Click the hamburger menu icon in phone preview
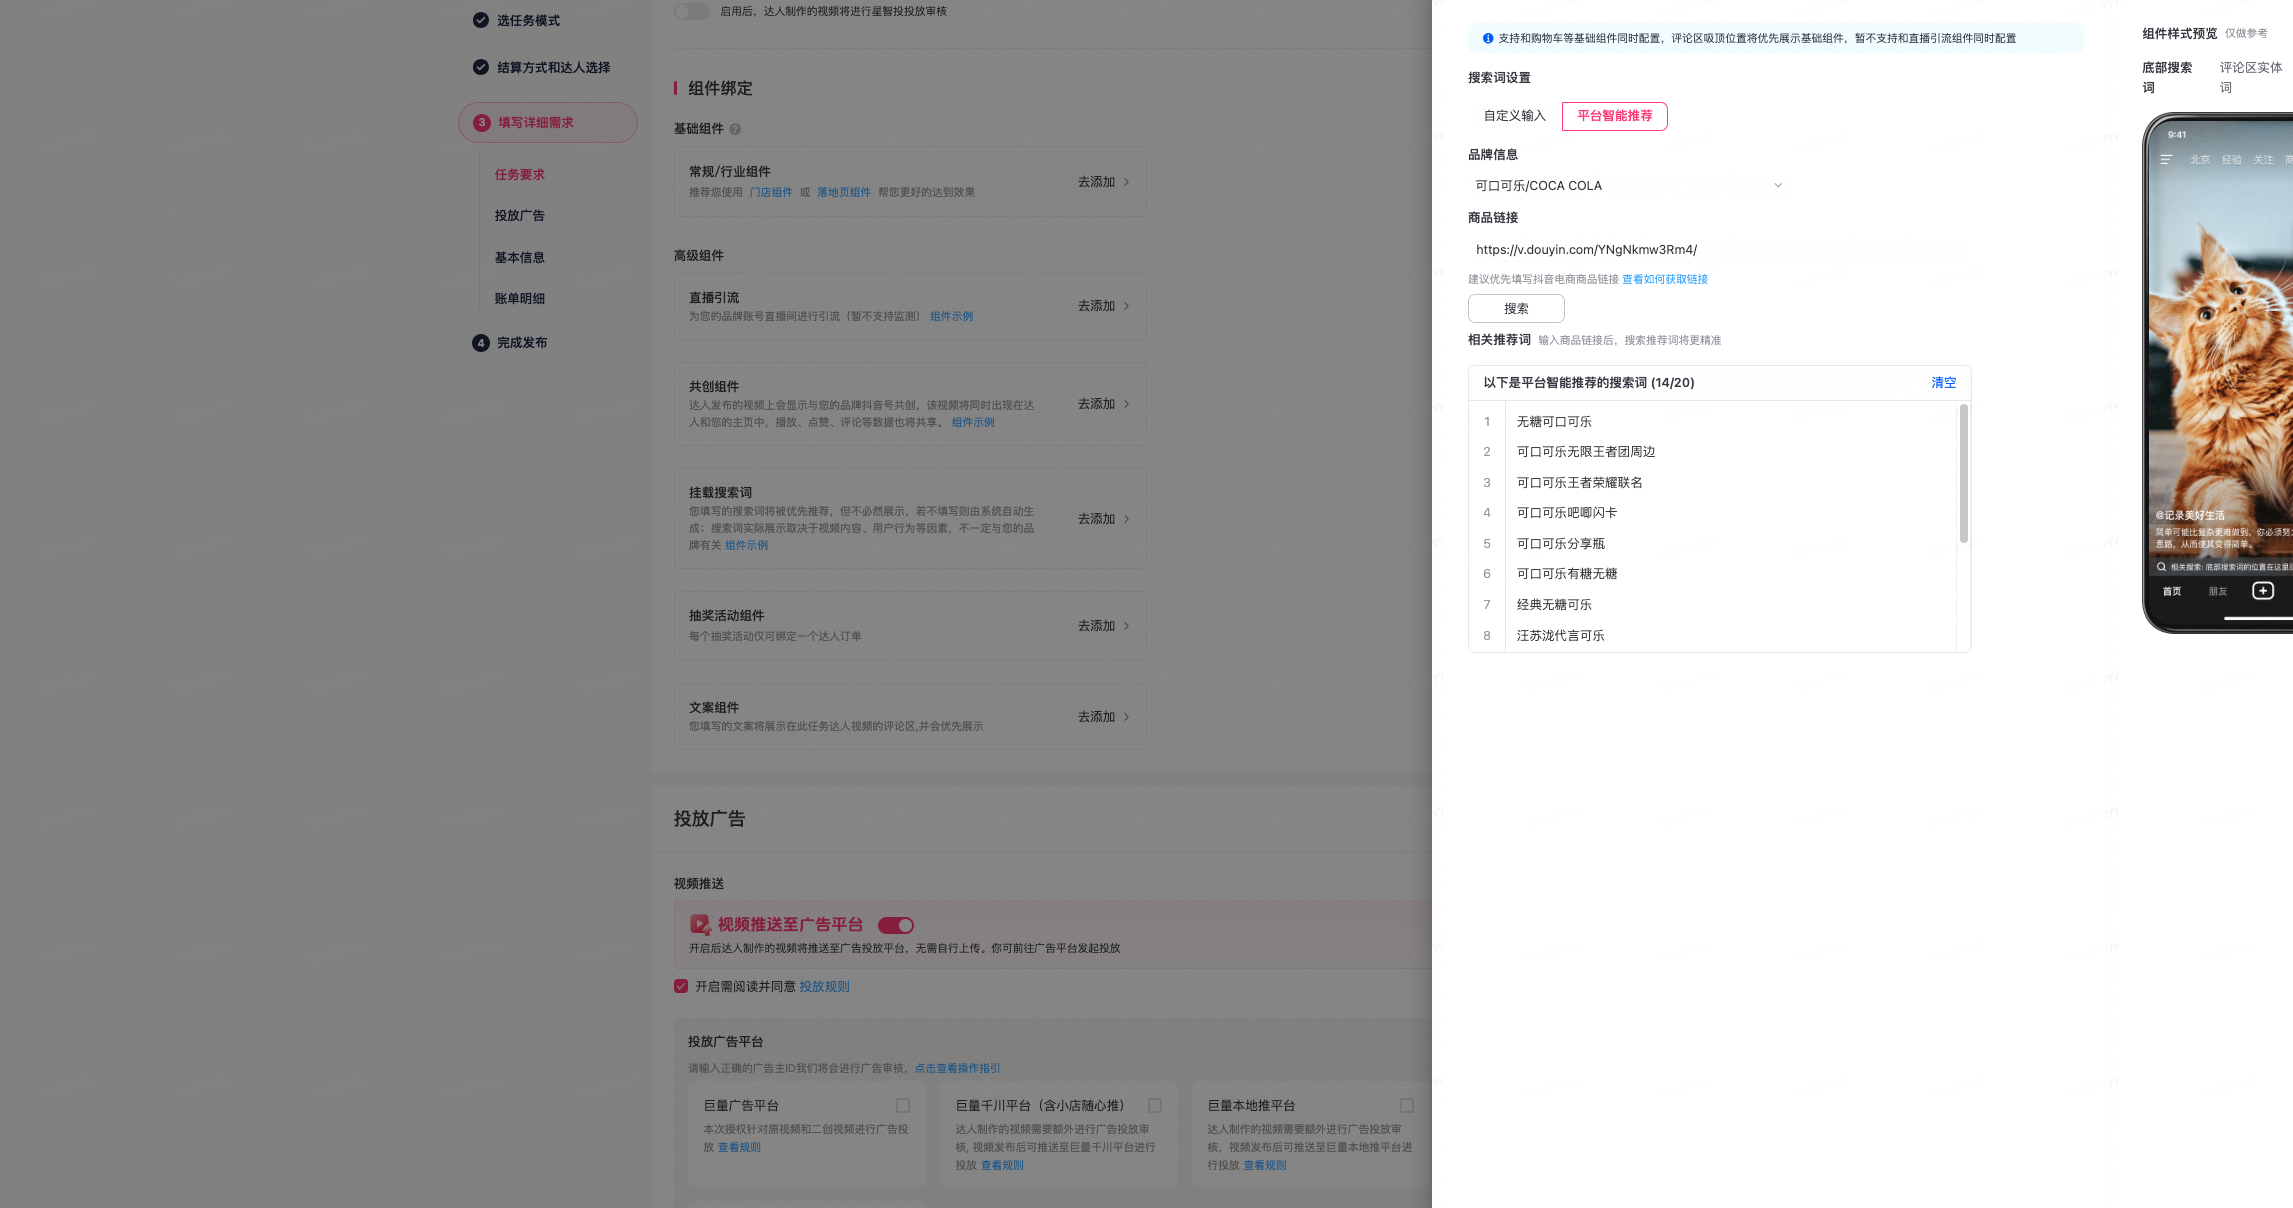Viewport: 2293px width, 1208px height. point(2166,160)
